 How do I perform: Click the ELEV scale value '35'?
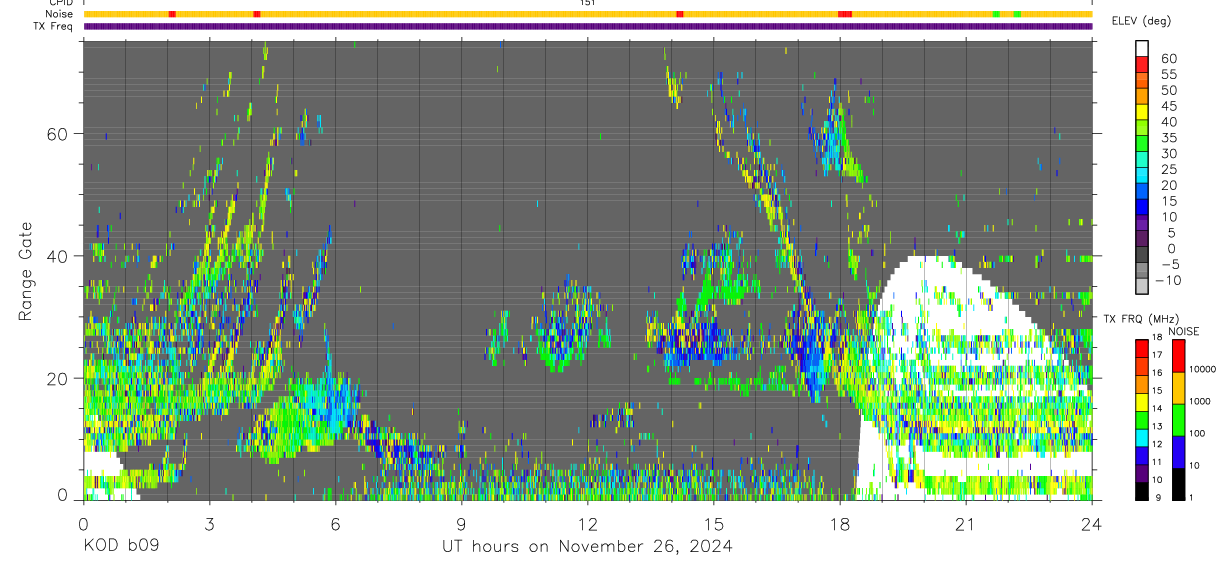point(1168,138)
